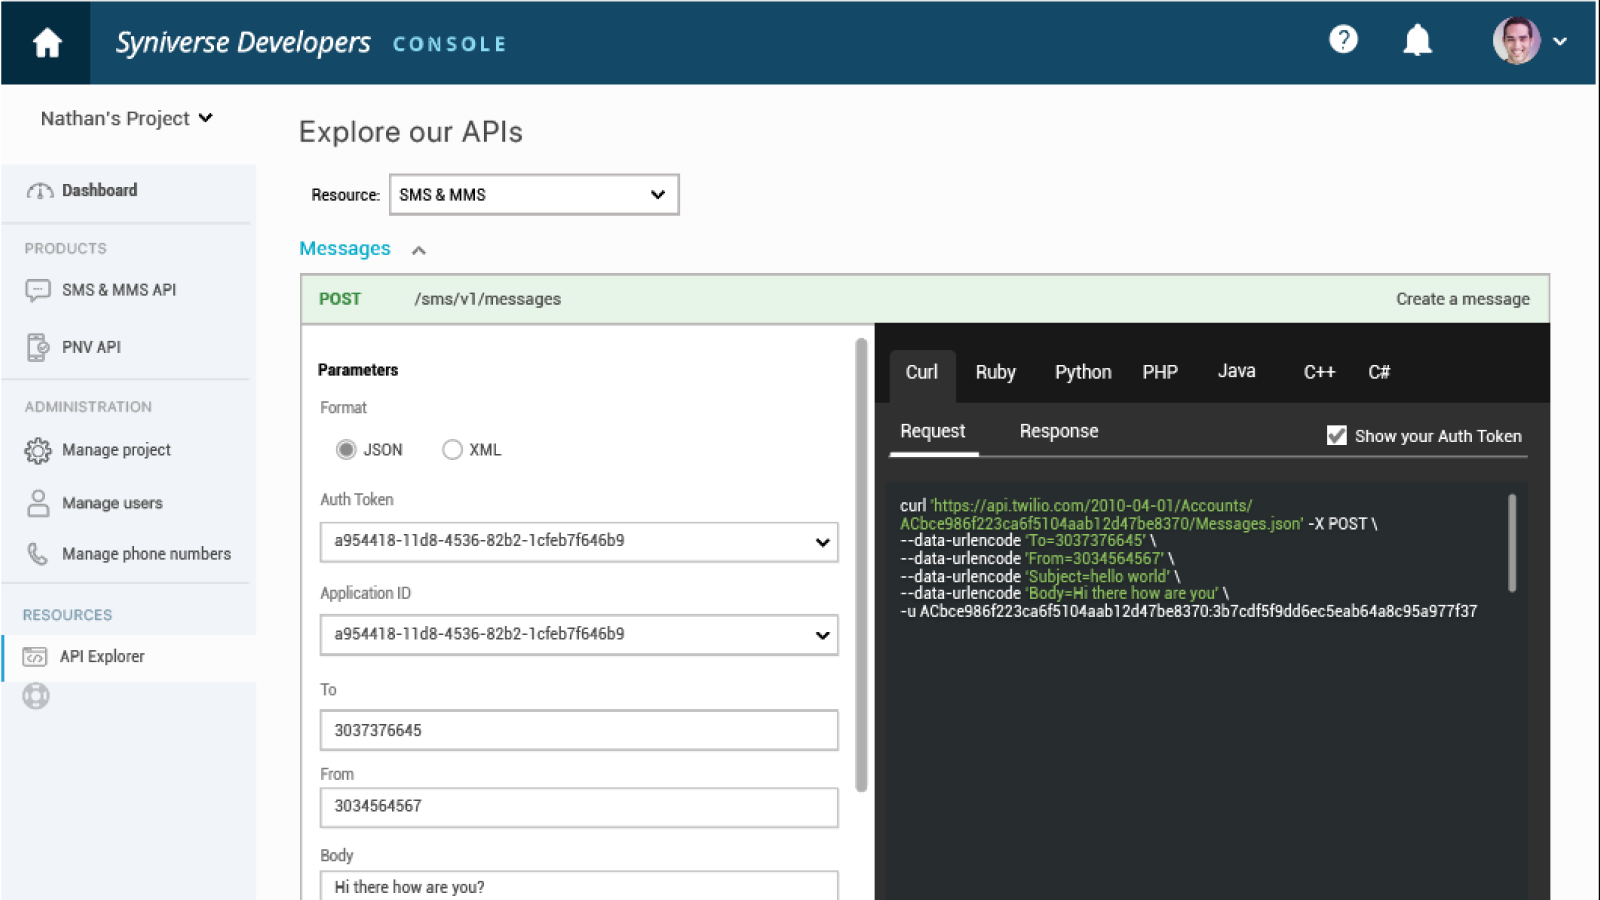Switch to the Python tab
This screenshot has height=900, width=1600.
1083,373
